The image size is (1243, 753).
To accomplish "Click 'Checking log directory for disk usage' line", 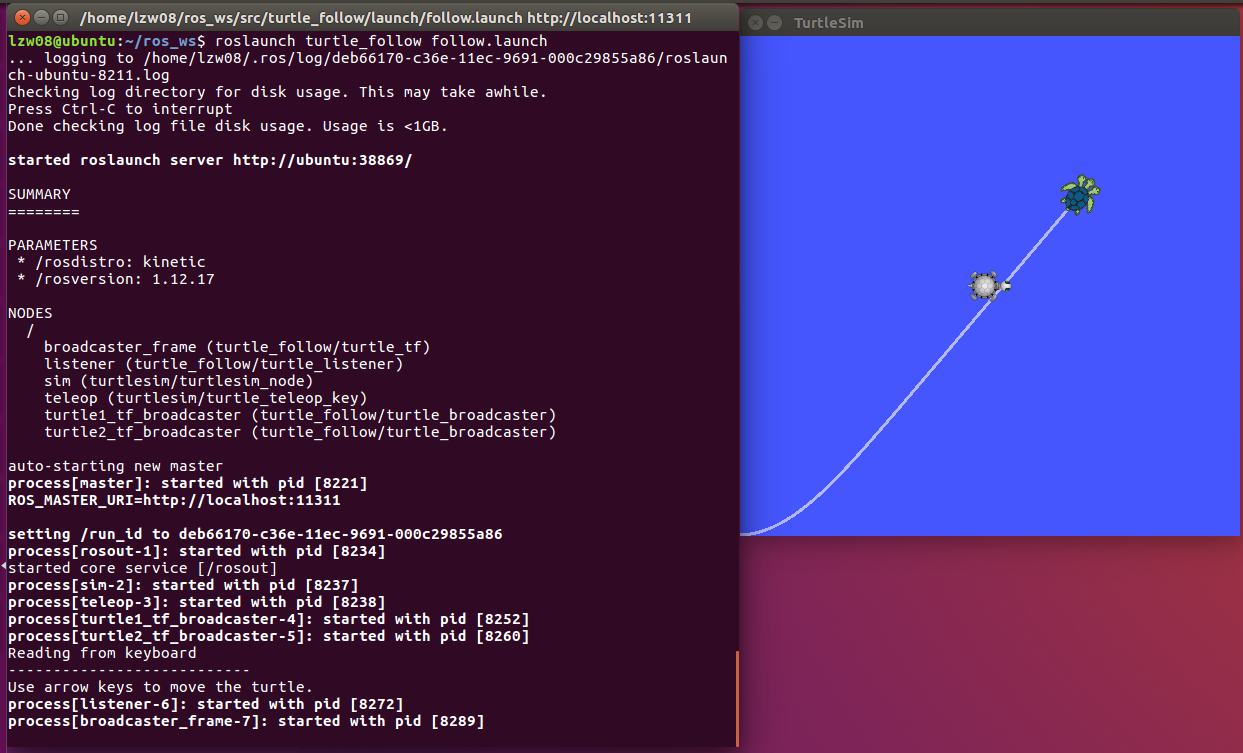I will pos(278,92).
